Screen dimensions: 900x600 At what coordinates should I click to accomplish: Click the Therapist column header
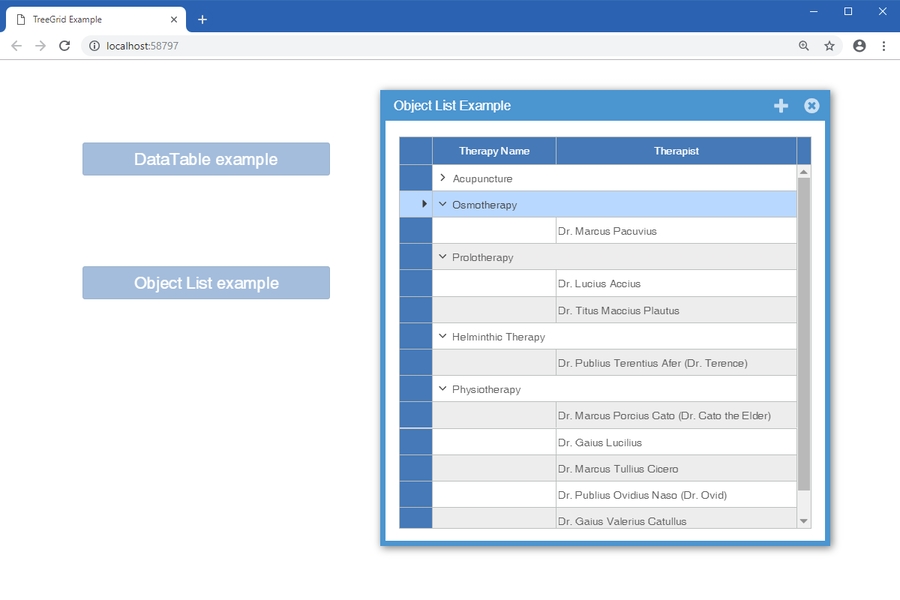[x=676, y=151]
